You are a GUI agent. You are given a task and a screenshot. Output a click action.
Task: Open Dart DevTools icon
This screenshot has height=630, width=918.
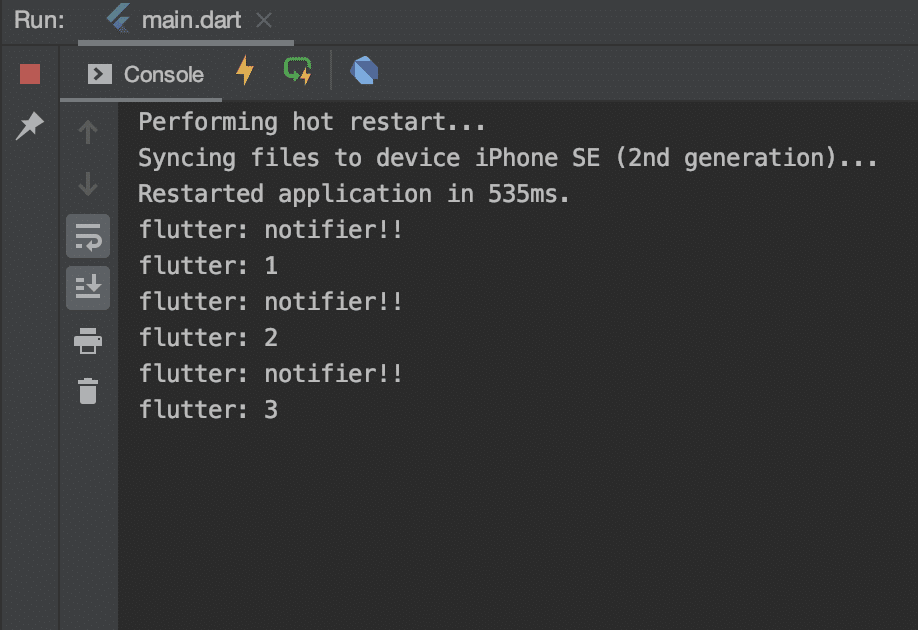click(x=364, y=71)
